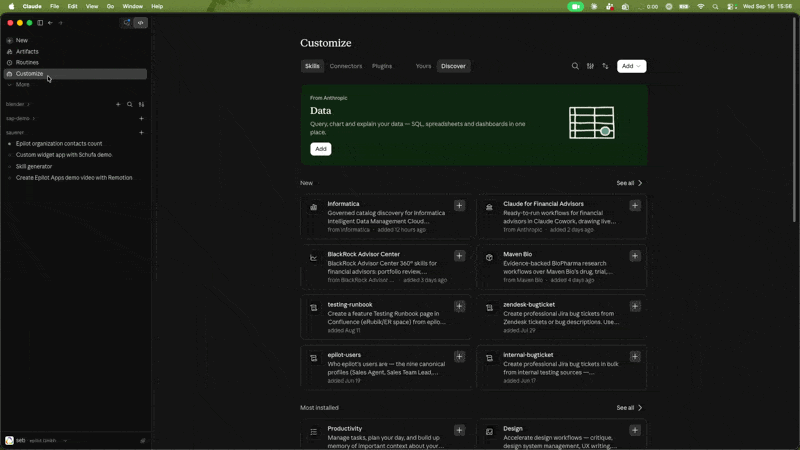Add the testing-runbook skill
This screenshot has width=800, height=450.
(x=459, y=306)
